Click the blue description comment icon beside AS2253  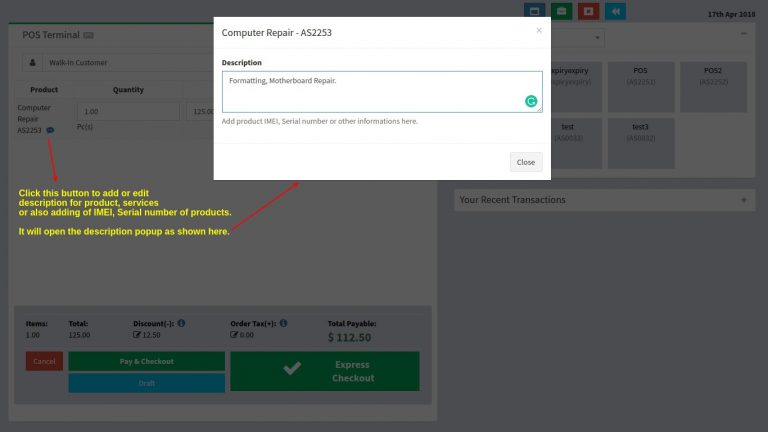50,130
